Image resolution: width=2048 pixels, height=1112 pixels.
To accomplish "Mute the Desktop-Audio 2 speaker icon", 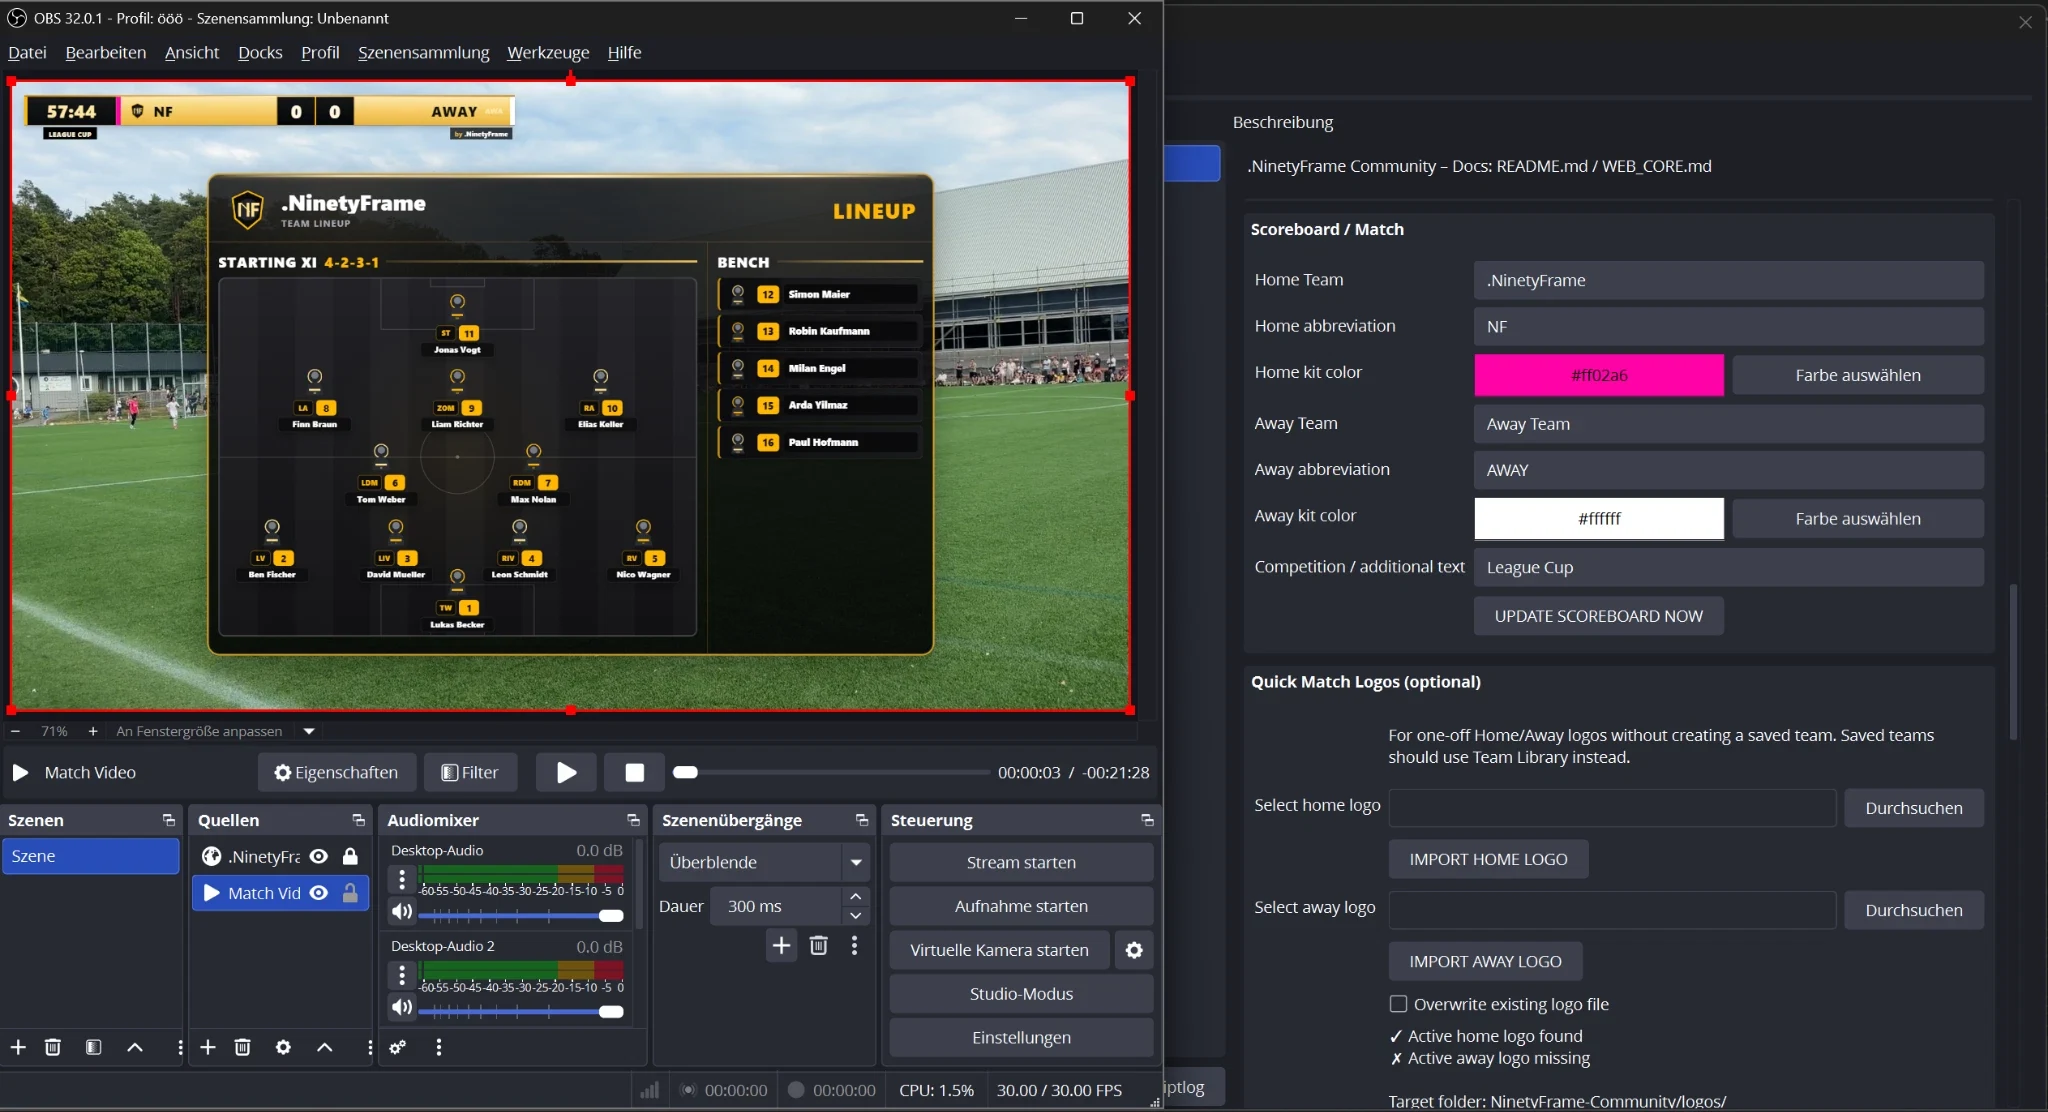I will (402, 1007).
